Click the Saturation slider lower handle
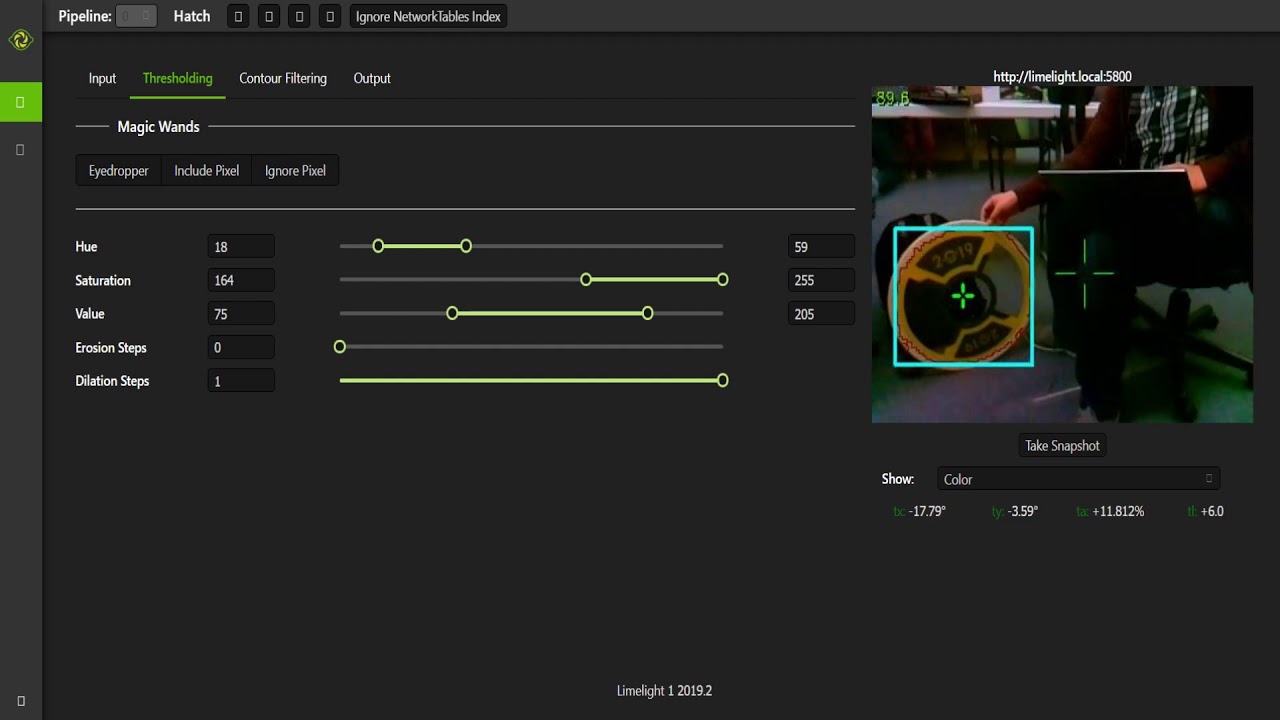This screenshot has height=720, width=1280. [586, 280]
